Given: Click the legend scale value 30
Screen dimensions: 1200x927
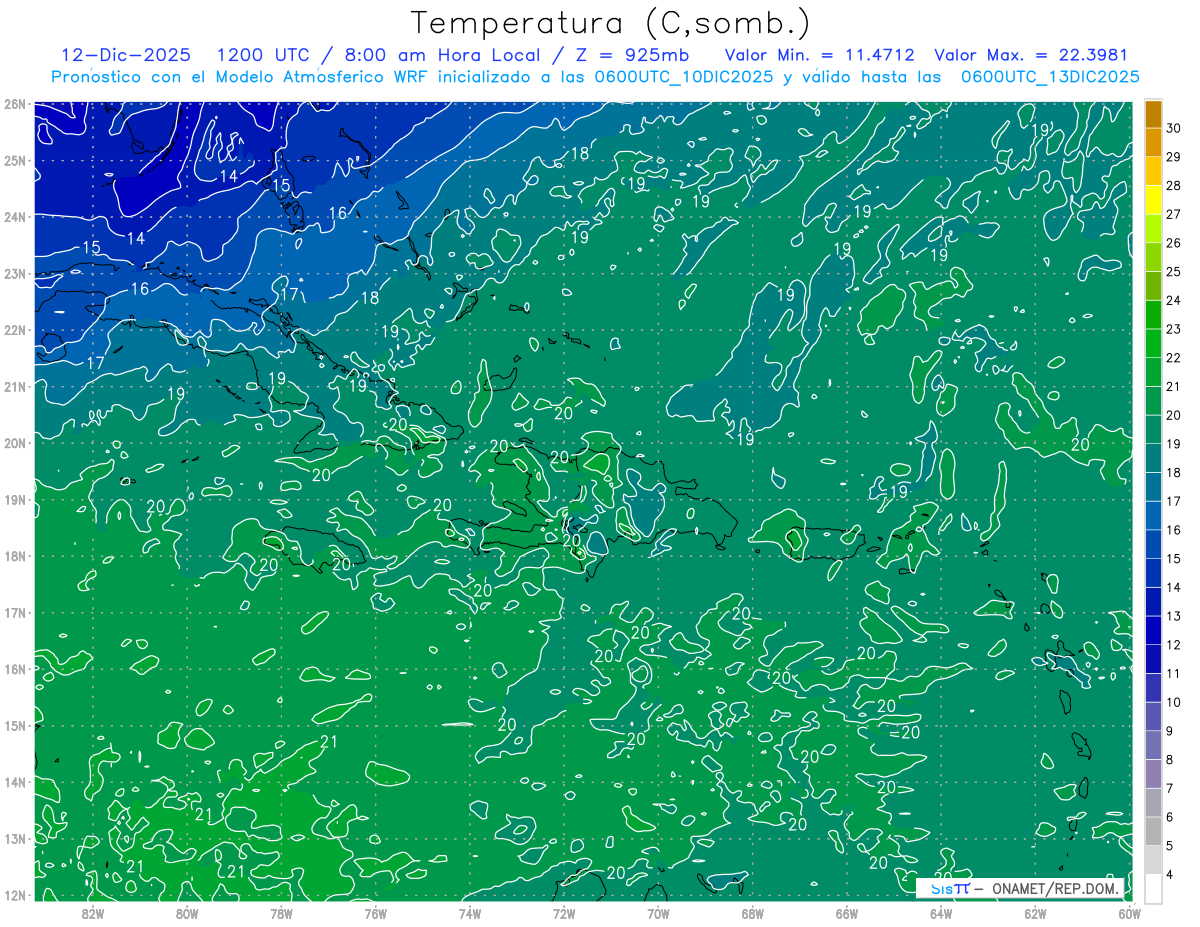Looking at the screenshot, I should pos(1174,128).
